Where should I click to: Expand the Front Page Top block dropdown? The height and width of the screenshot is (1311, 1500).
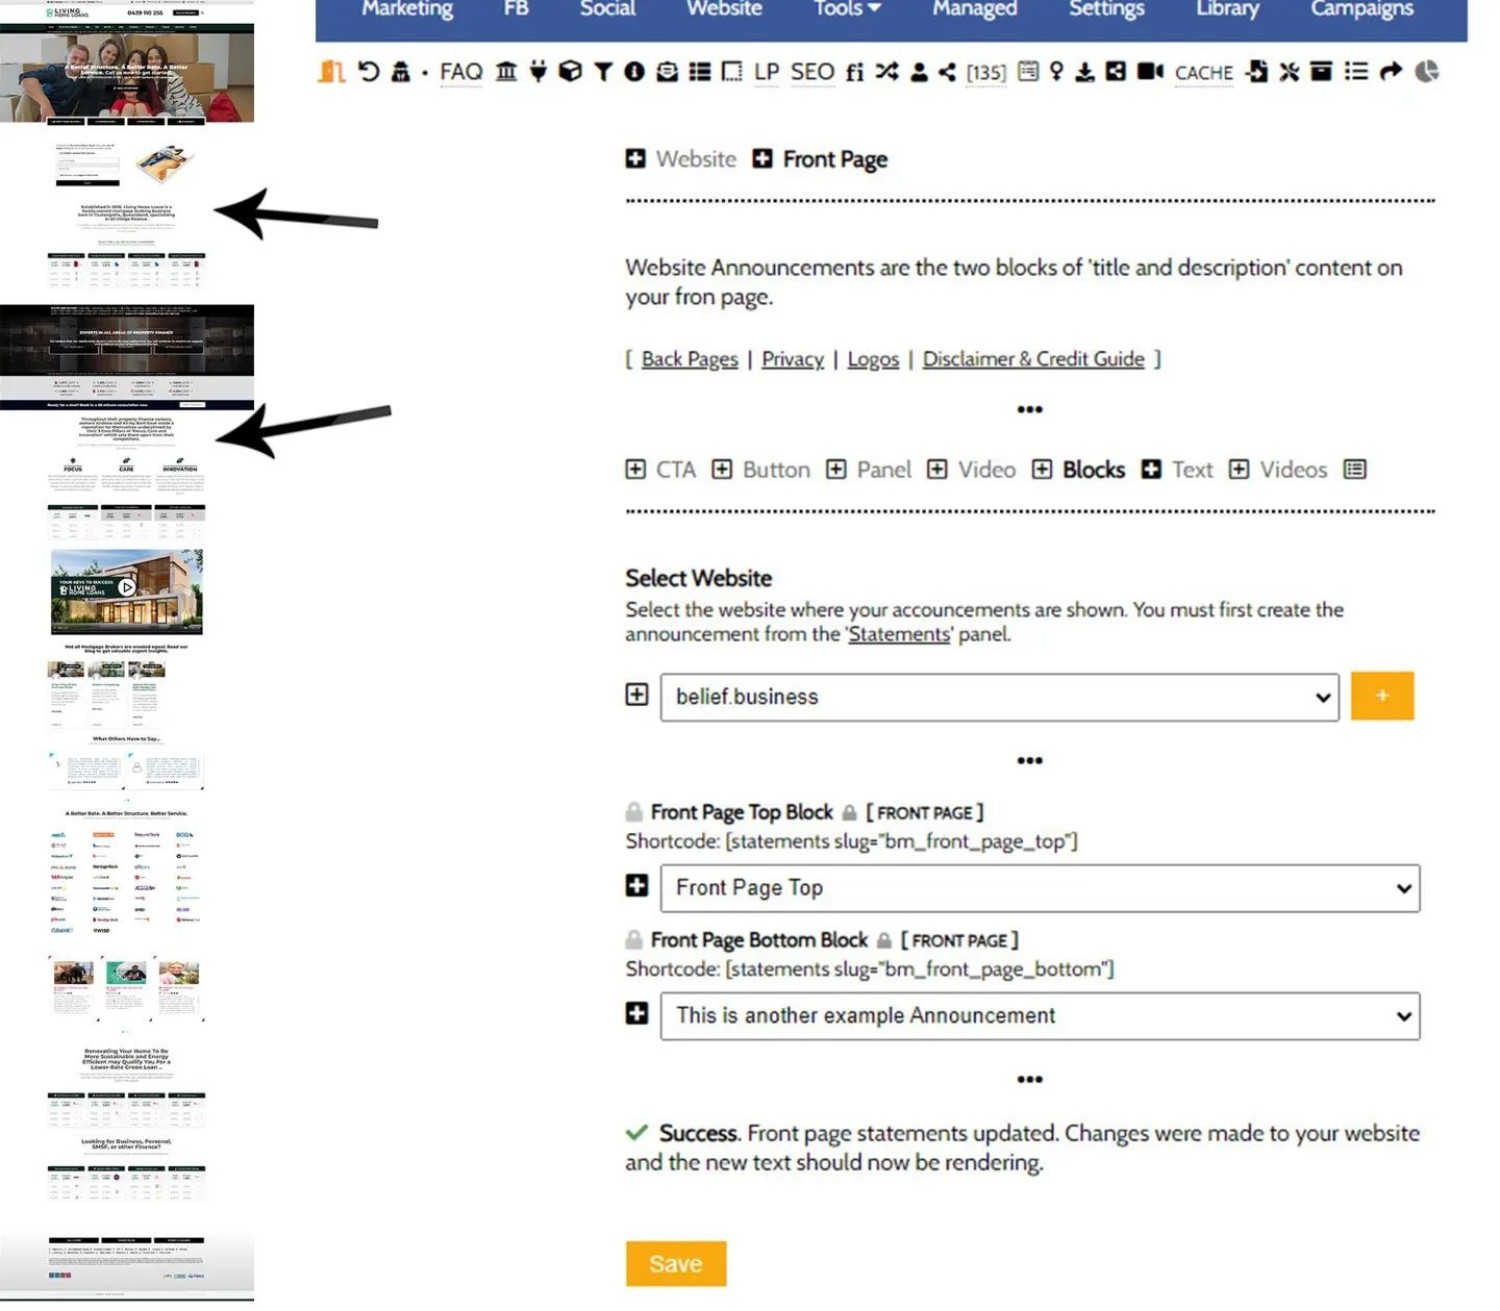coord(1039,888)
